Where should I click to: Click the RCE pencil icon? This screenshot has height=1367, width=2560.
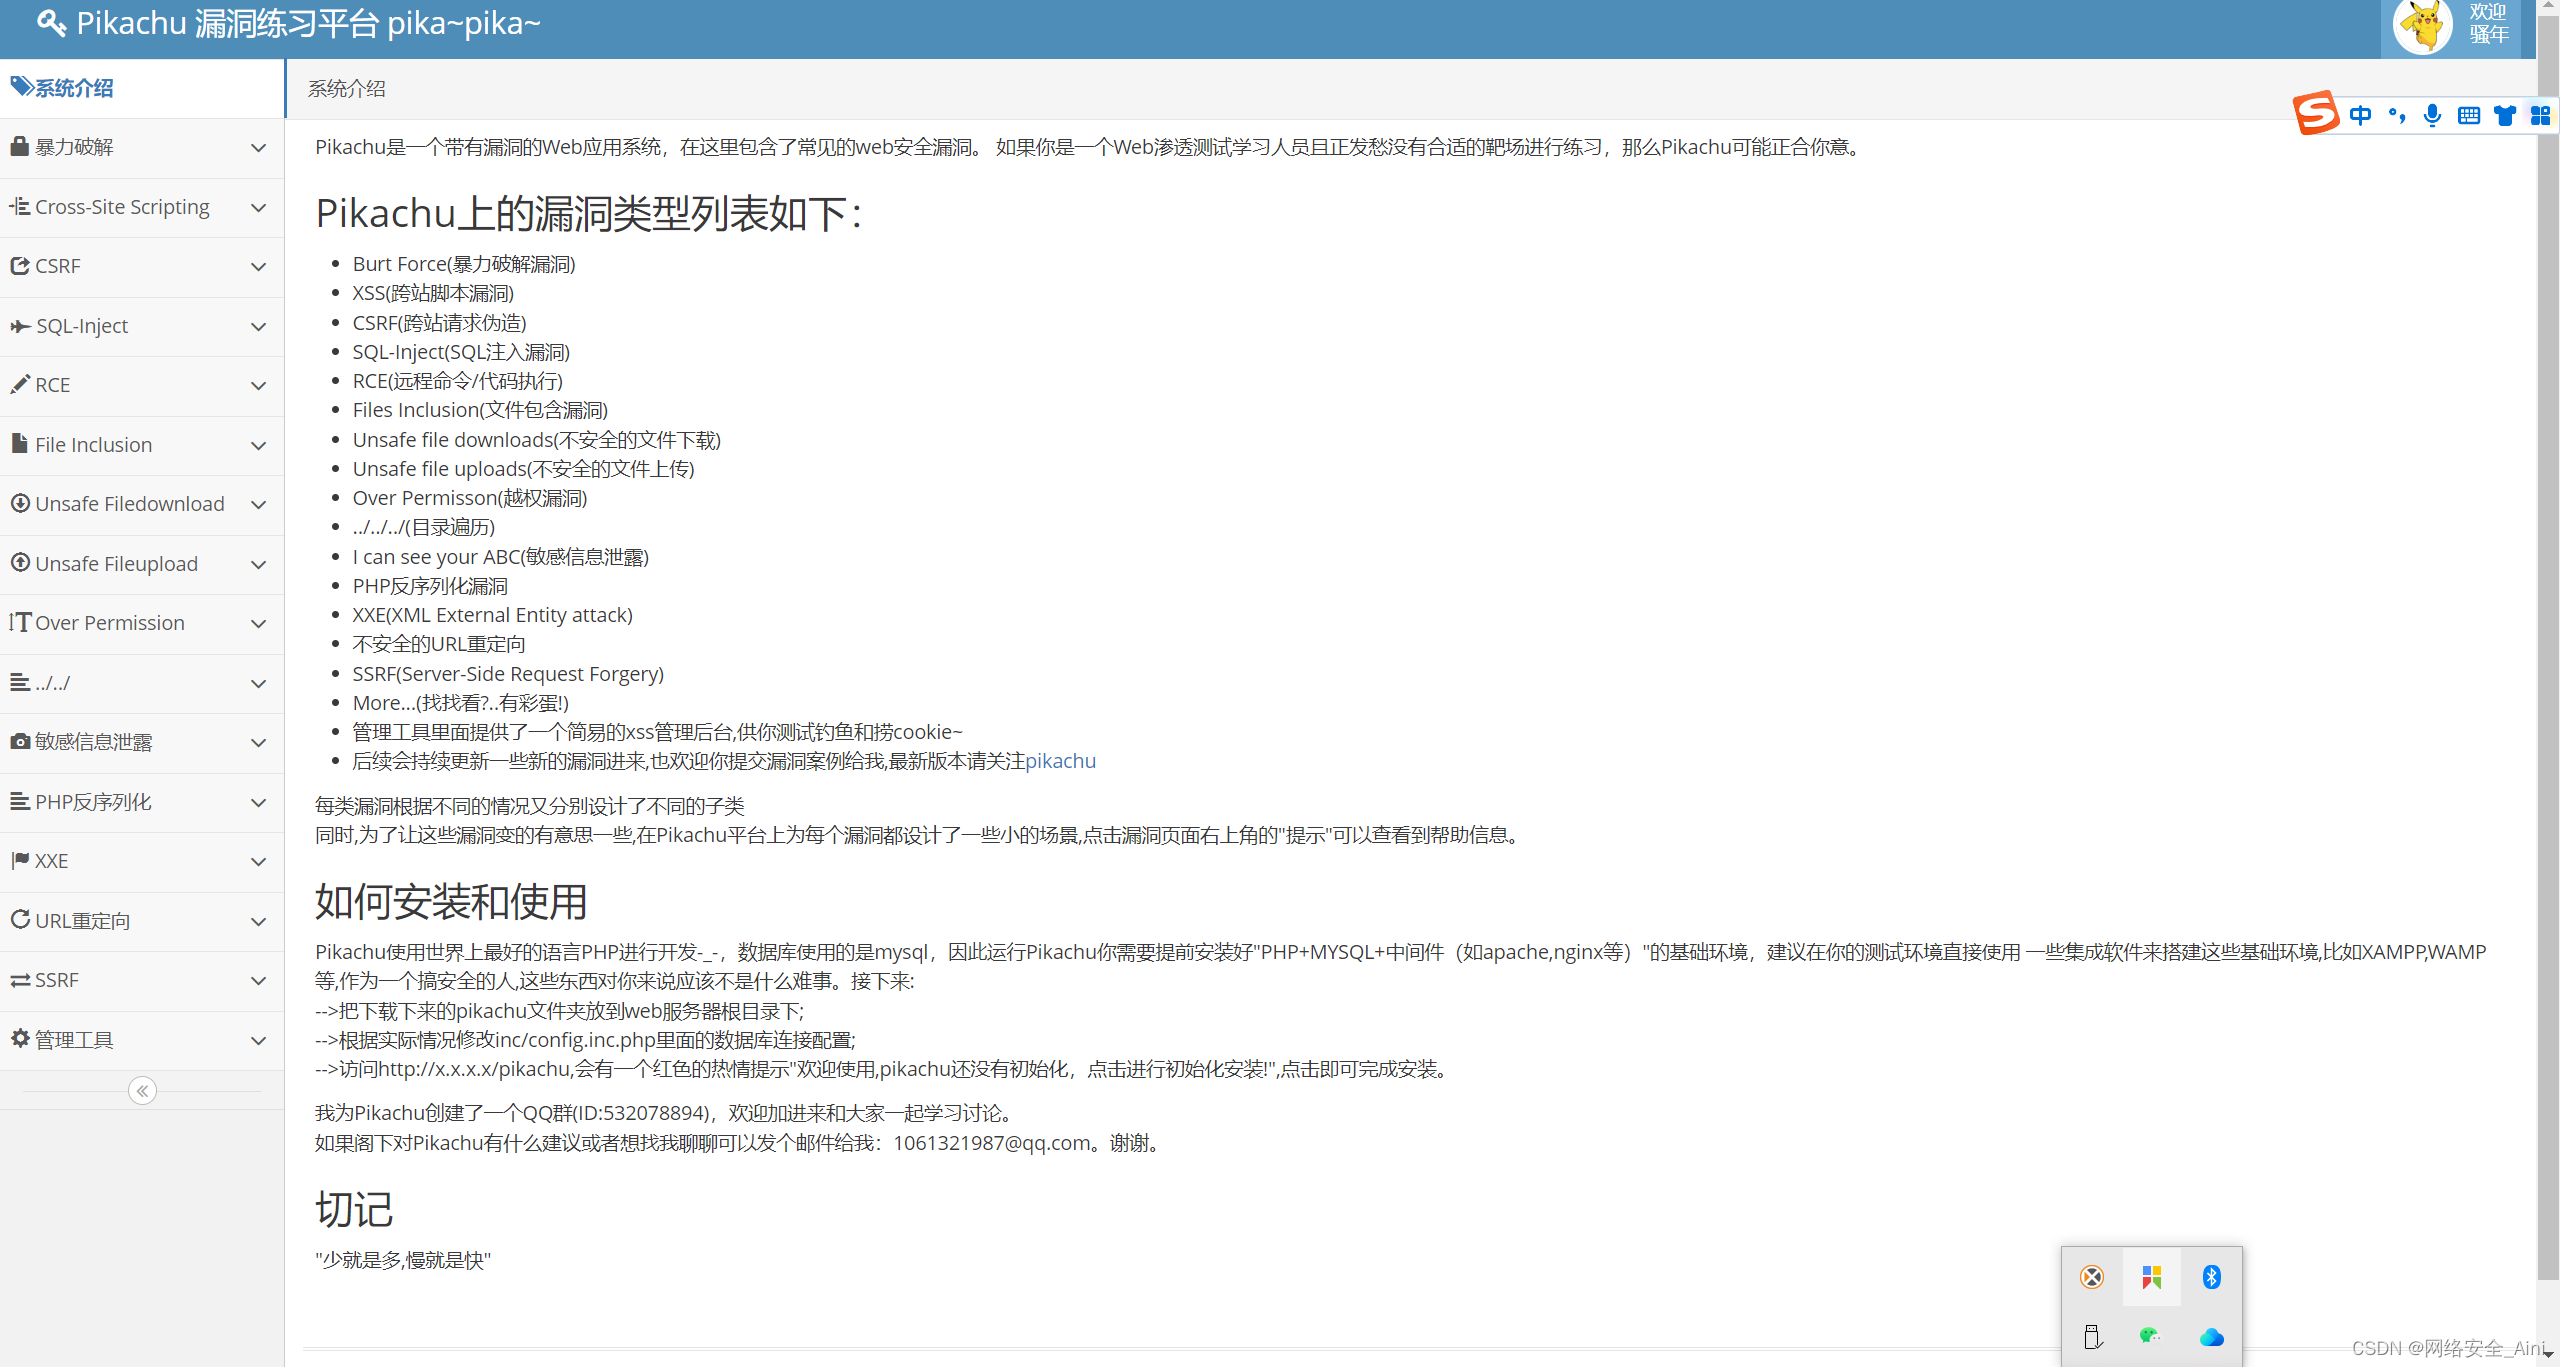click(x=19, y=384)
